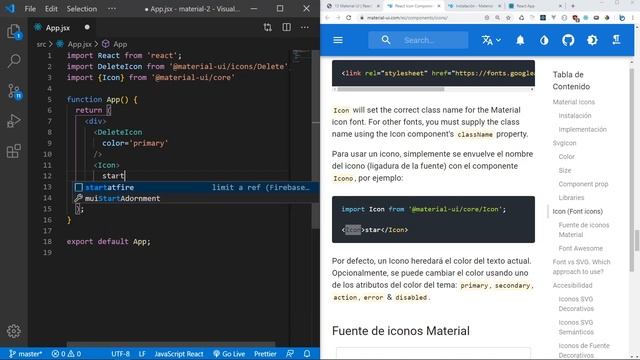The height and width of the screenshot is (360, 640).
Task: Open the Search view in activity bar
Action: 14,61
